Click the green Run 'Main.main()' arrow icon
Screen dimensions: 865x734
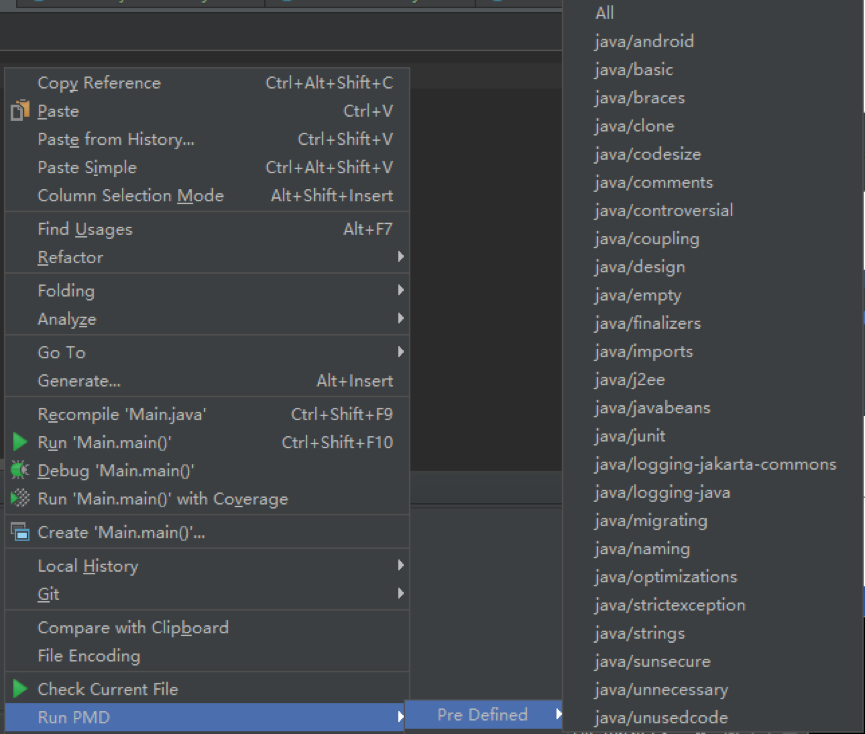click(x=20, y=442)
